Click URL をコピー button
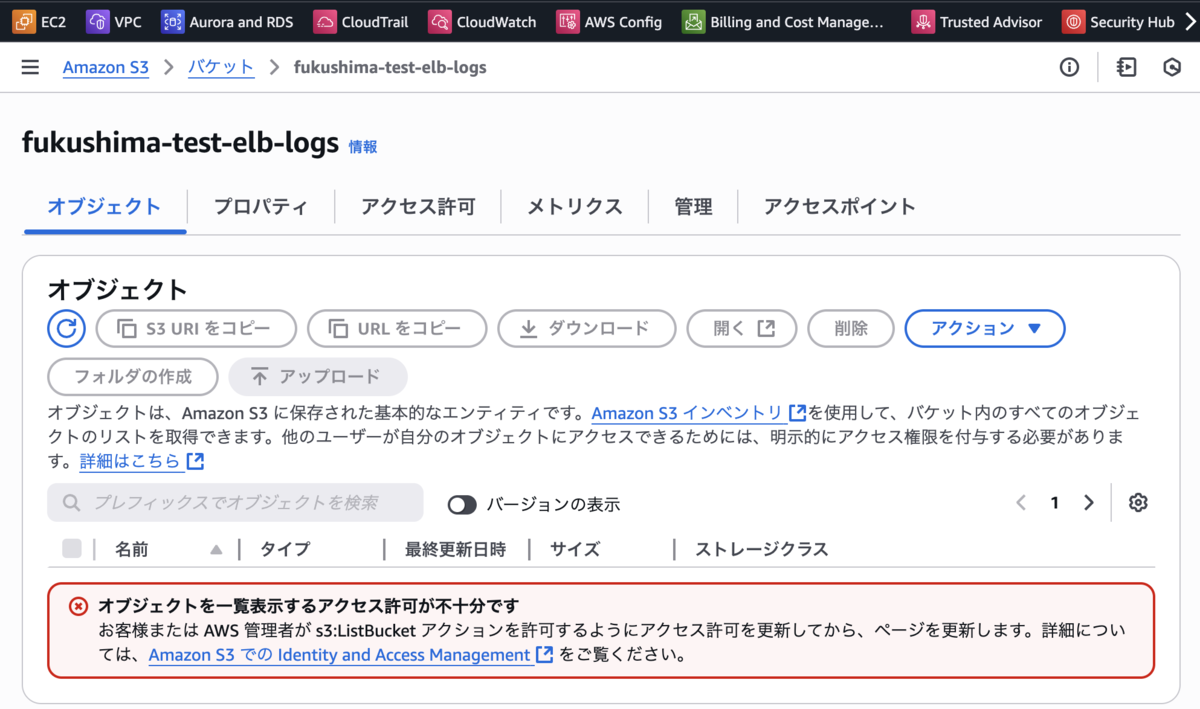 pyautogui.click(x=397, y=328)
